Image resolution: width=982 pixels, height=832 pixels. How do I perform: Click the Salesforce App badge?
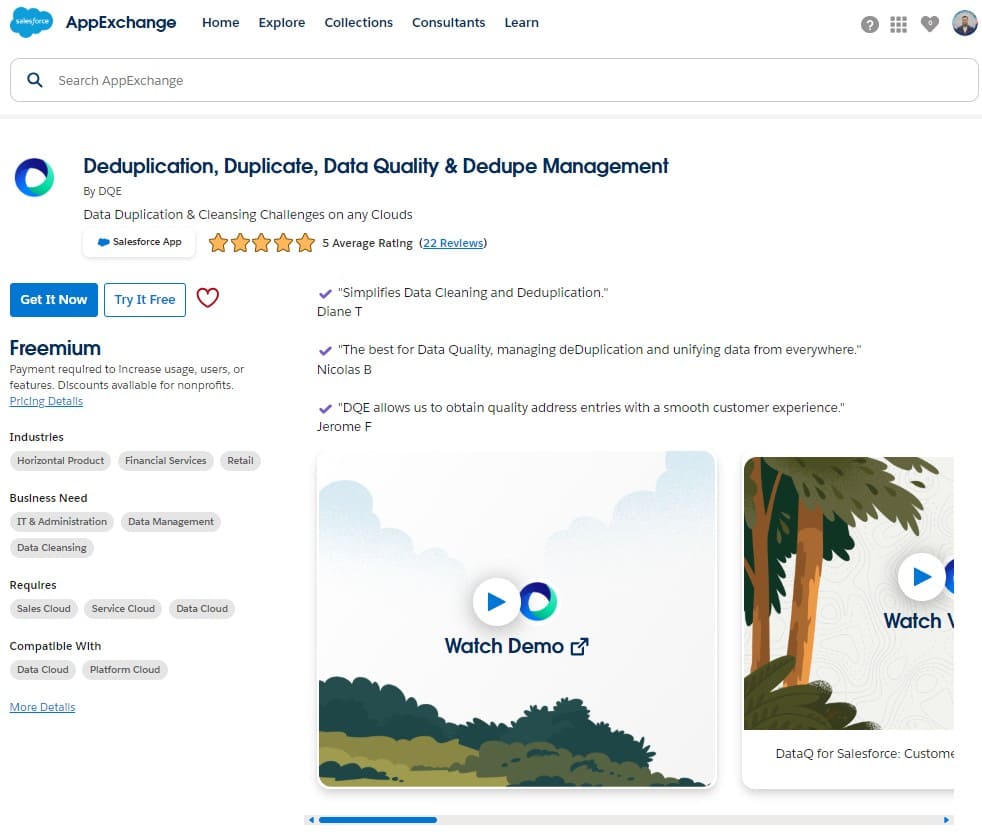coord(139,242)
